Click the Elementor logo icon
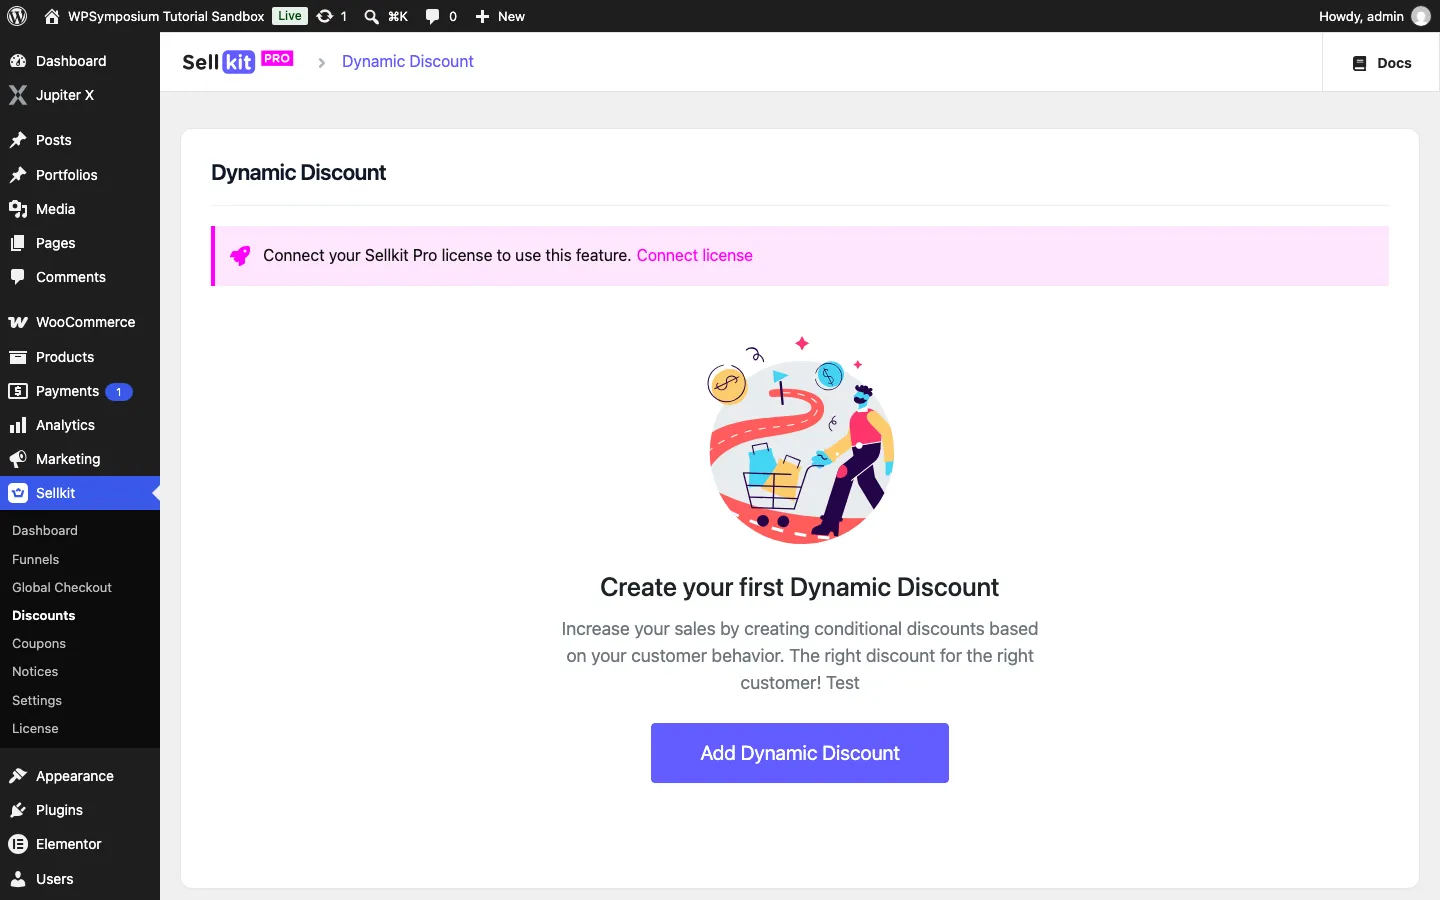Image resolution: width=1440 pixels, height=900 pixels. pos(18,844)
